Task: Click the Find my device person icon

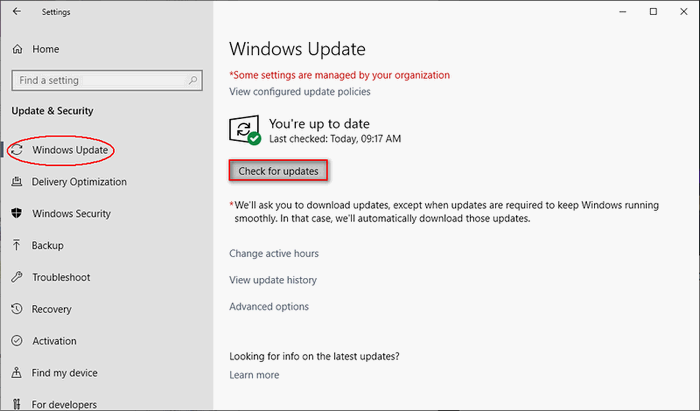Action: (x=17, y=373)
